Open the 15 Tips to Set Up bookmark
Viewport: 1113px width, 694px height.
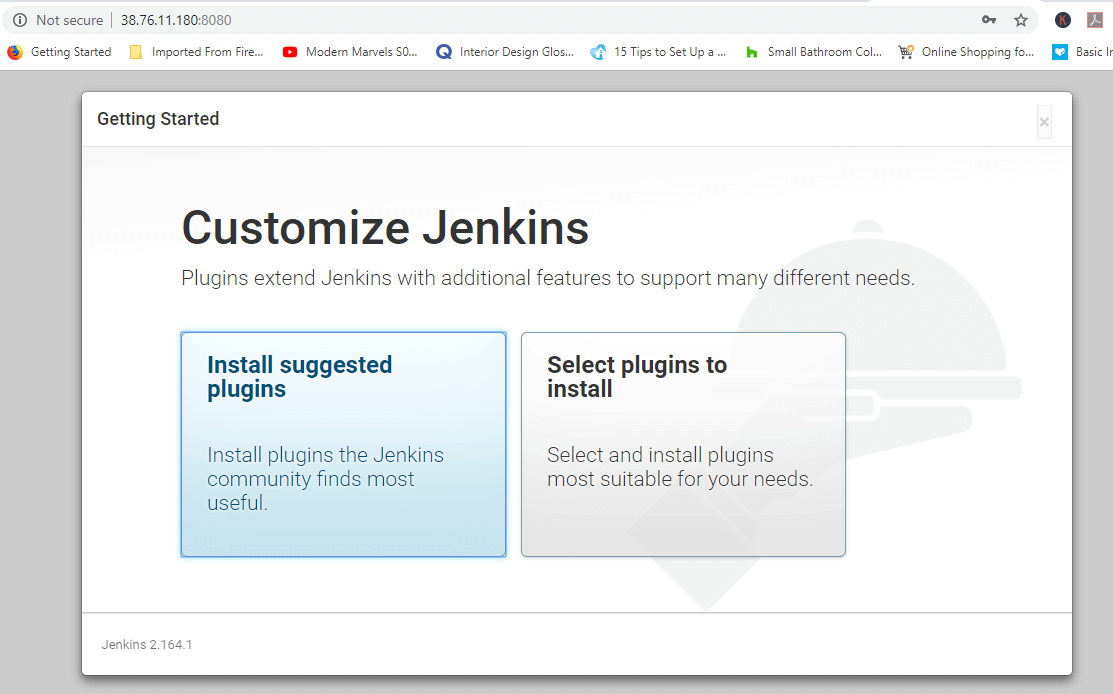(658, 52)
